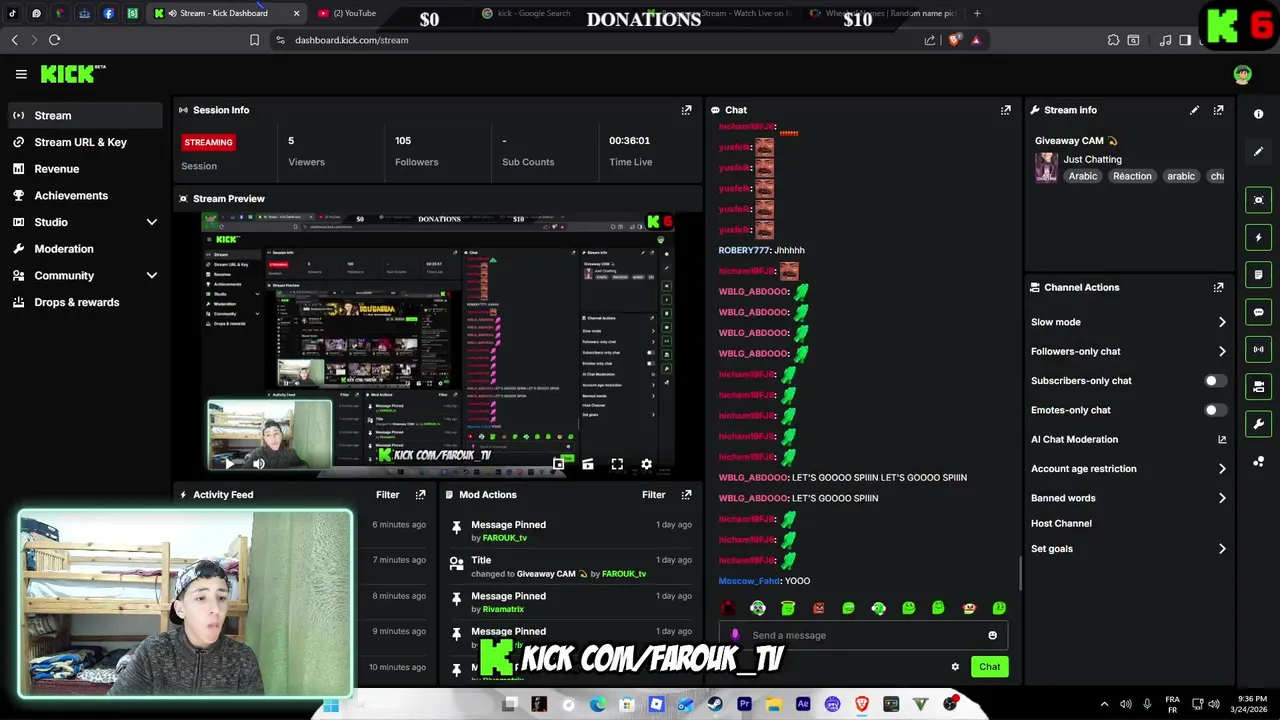Mute the stream preview volume
The image size is (1280, 720).
point(258,463)
